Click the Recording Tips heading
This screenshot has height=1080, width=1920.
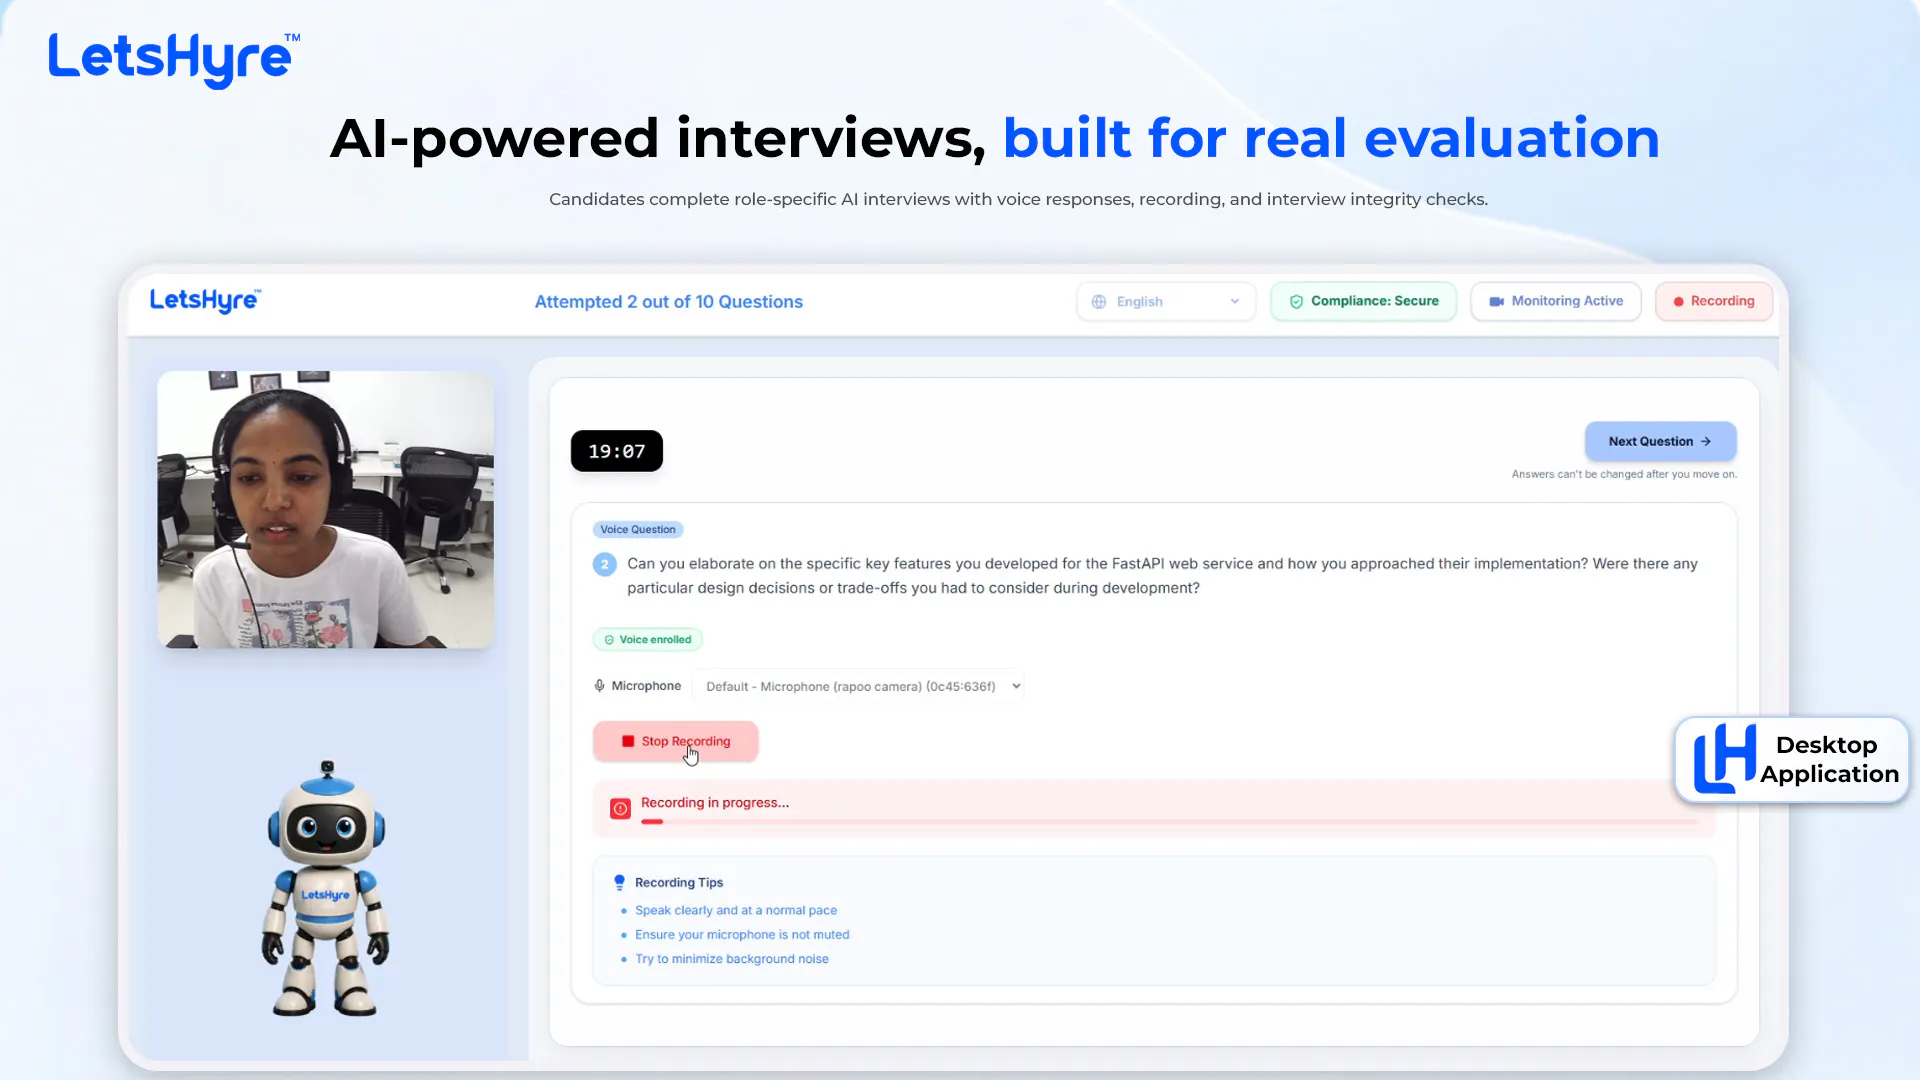(x=679, y=882)
